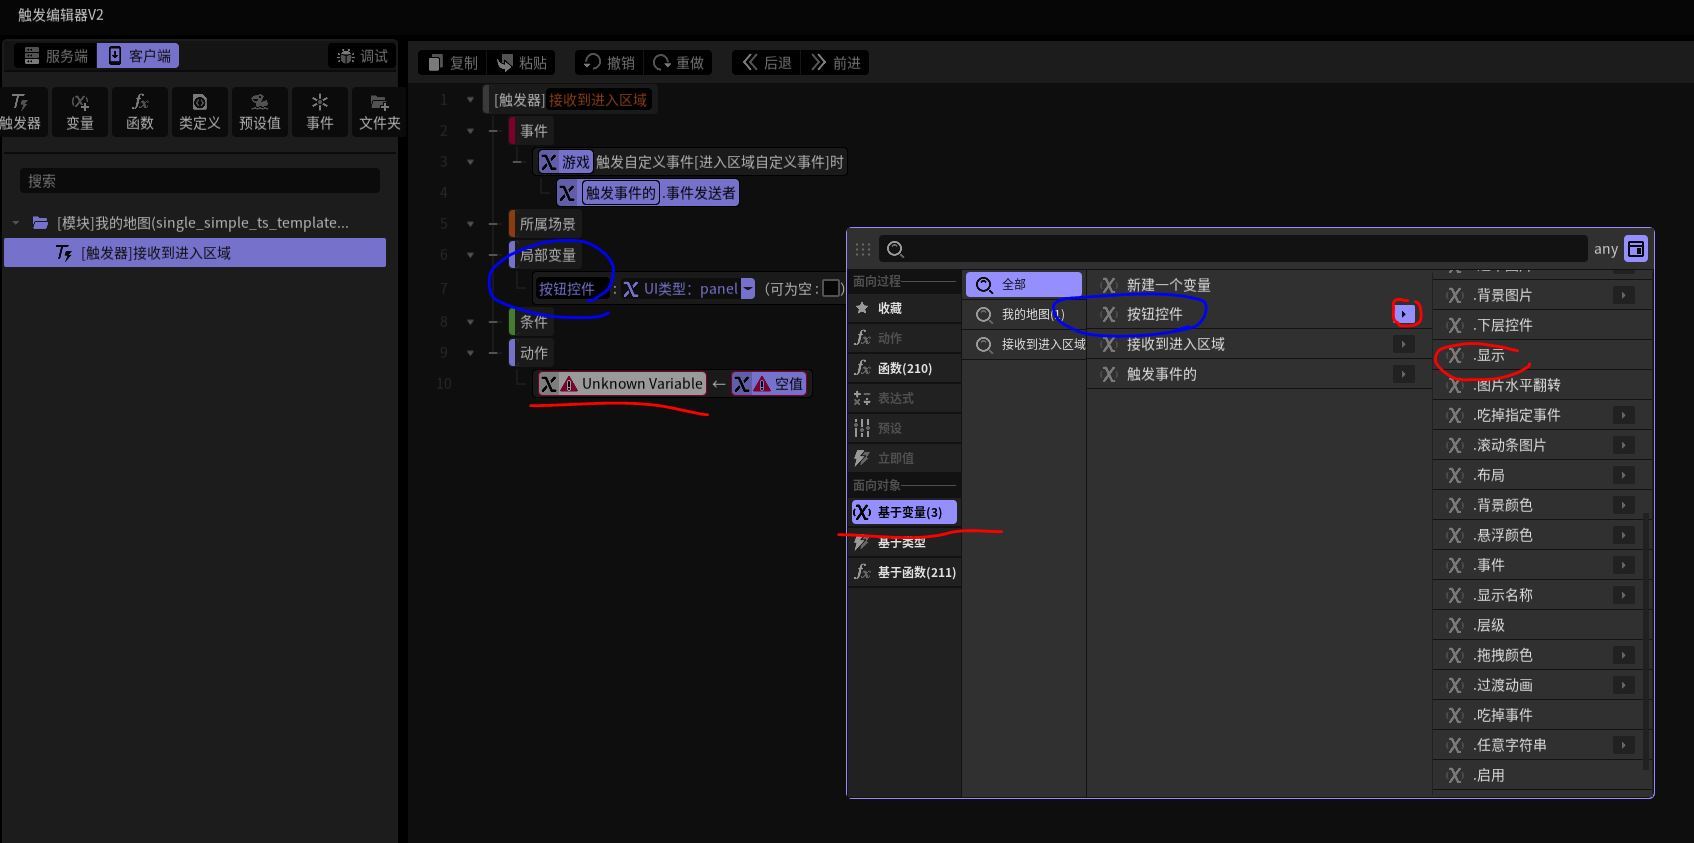This screenshot has height=843, width=1694.
Task: Select the 预设值 preset value icon
Action: (260, 111)
